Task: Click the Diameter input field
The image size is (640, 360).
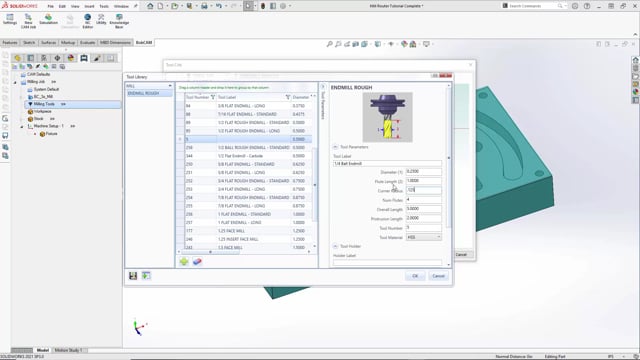Action: click(x=424, y=172)
